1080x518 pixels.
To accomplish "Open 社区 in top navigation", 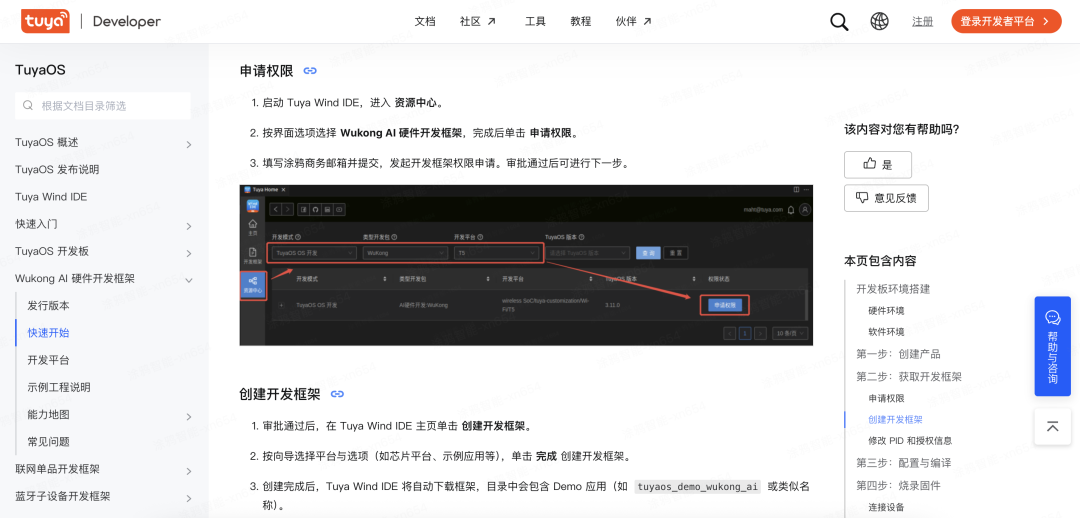I will click(x=478, y=21).
